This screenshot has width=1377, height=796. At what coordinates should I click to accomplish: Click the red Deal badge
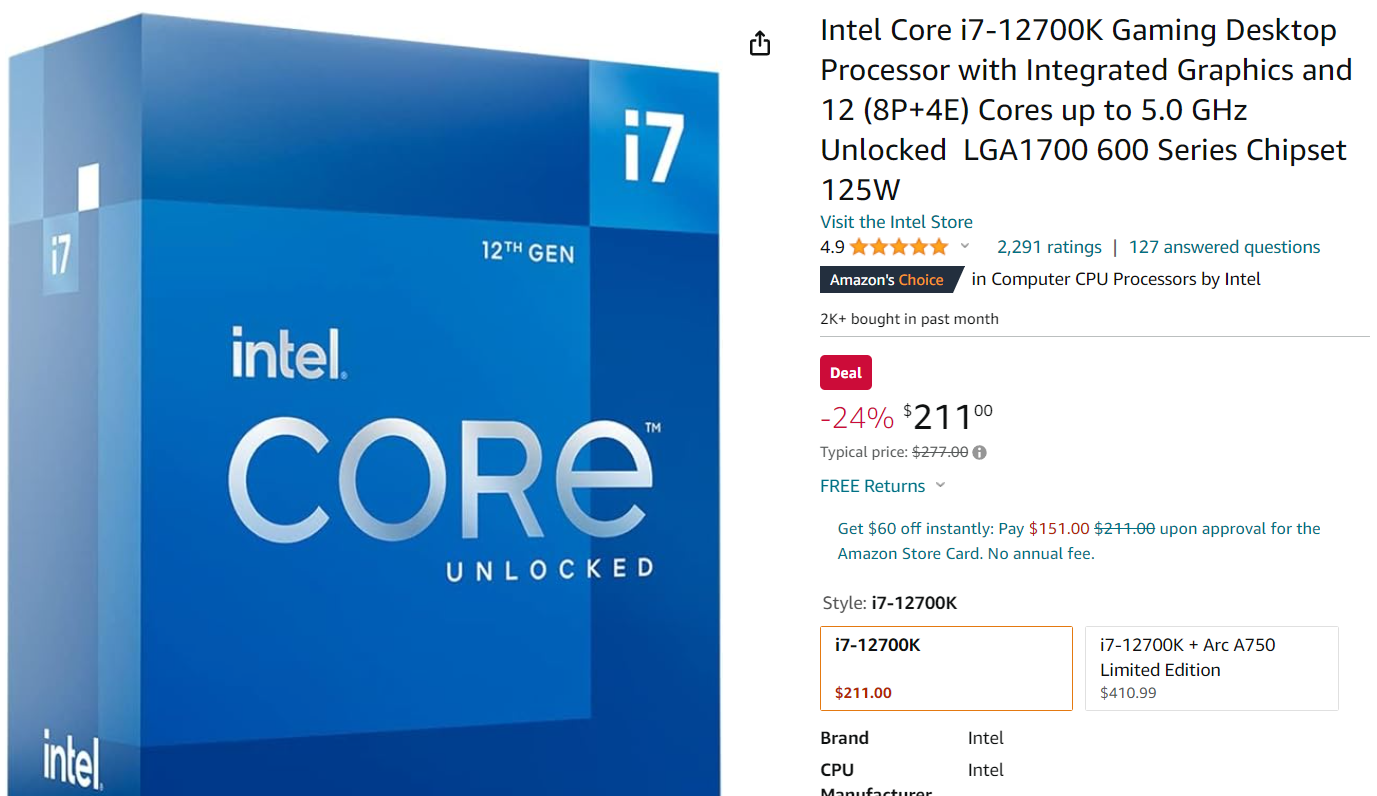click(846, 373)
